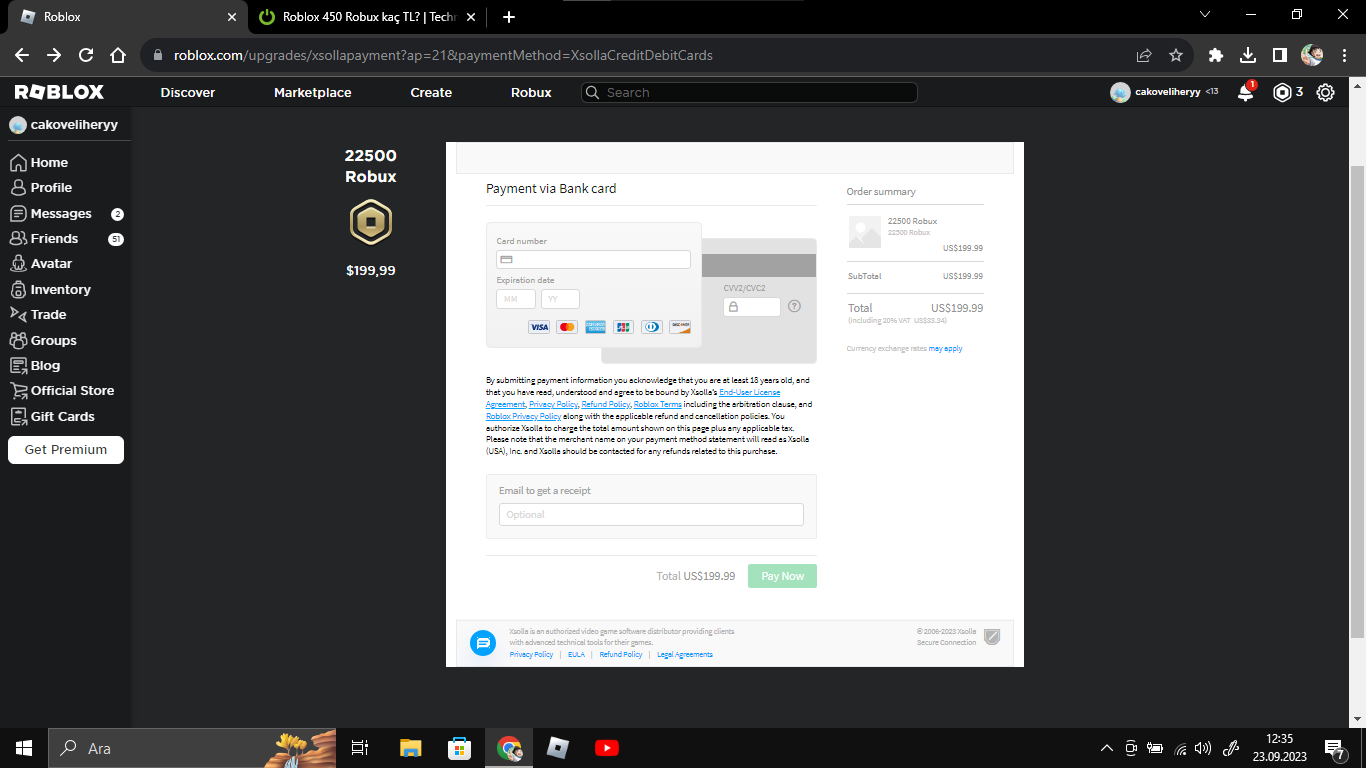Show hidden system tray icons
Viewport: 1366px width, 768px height.
click(x=1106, y=748)
